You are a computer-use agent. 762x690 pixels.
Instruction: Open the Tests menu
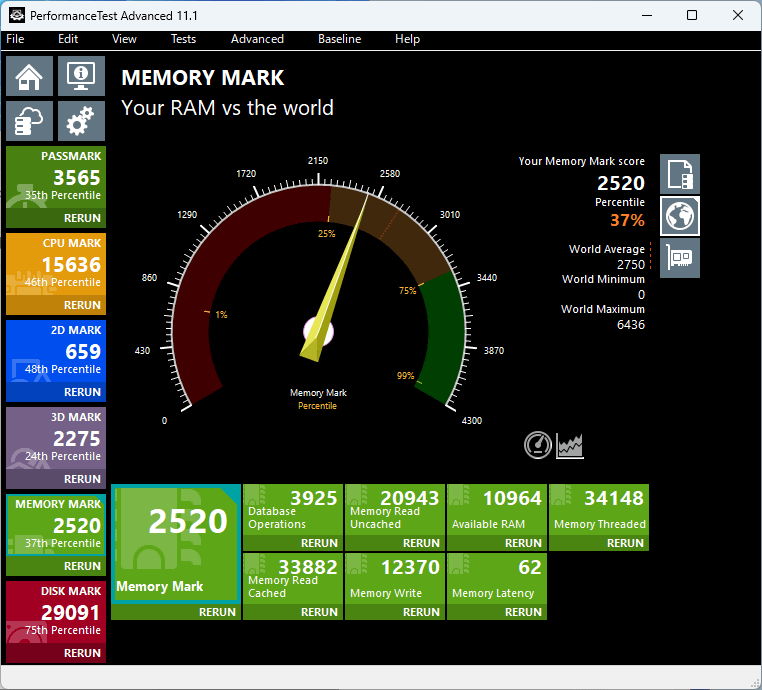183,39
